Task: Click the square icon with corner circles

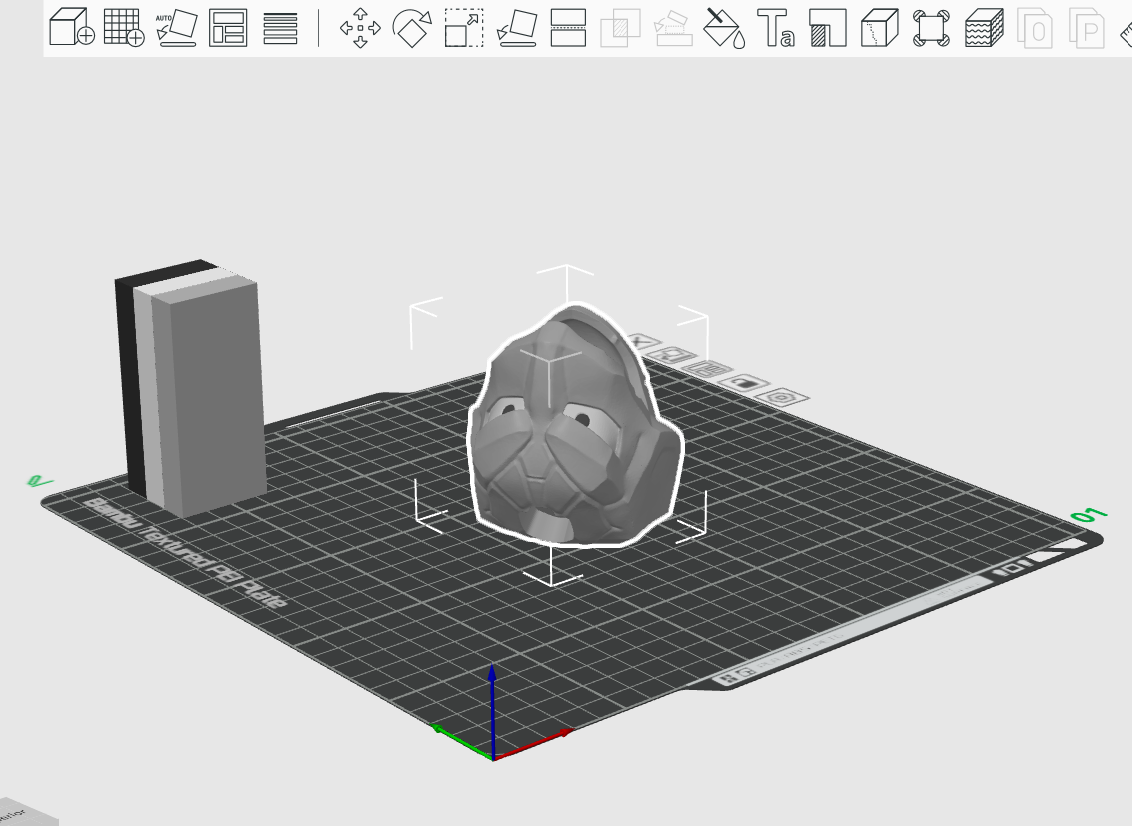Action: coord(931,27)
